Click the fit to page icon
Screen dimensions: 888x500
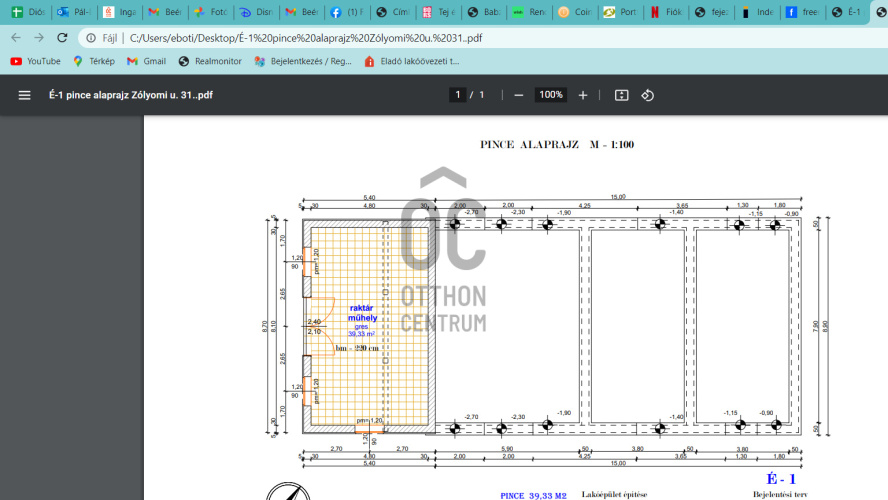point(621,95)
